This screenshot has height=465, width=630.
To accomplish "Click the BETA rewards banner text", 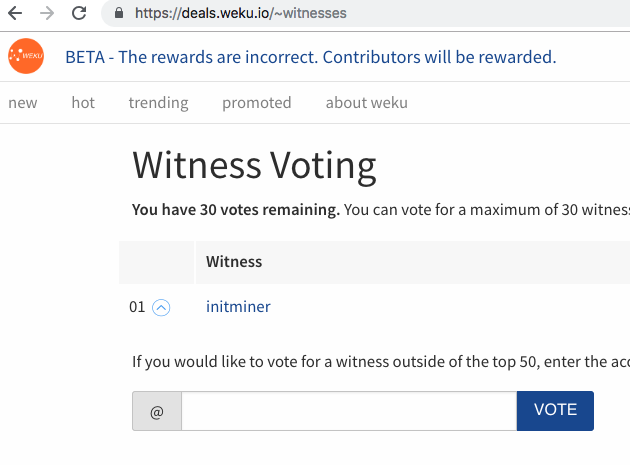I will (x=310, y=57).
